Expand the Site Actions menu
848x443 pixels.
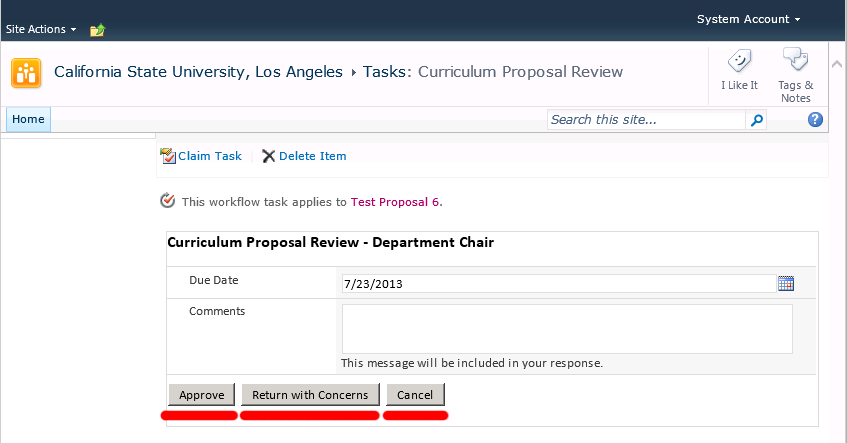tap(41, 30)
